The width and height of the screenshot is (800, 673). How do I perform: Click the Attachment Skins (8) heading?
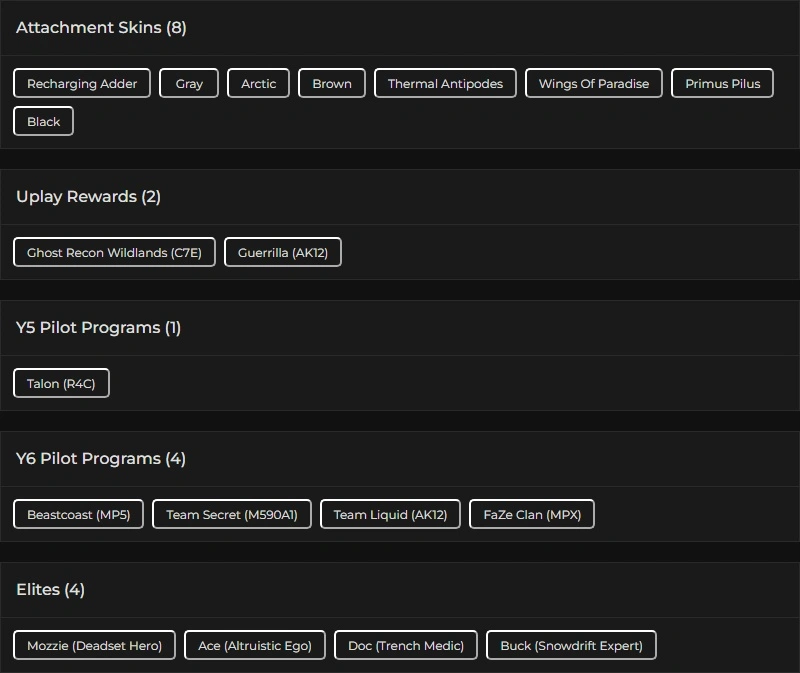pos(101,28)
